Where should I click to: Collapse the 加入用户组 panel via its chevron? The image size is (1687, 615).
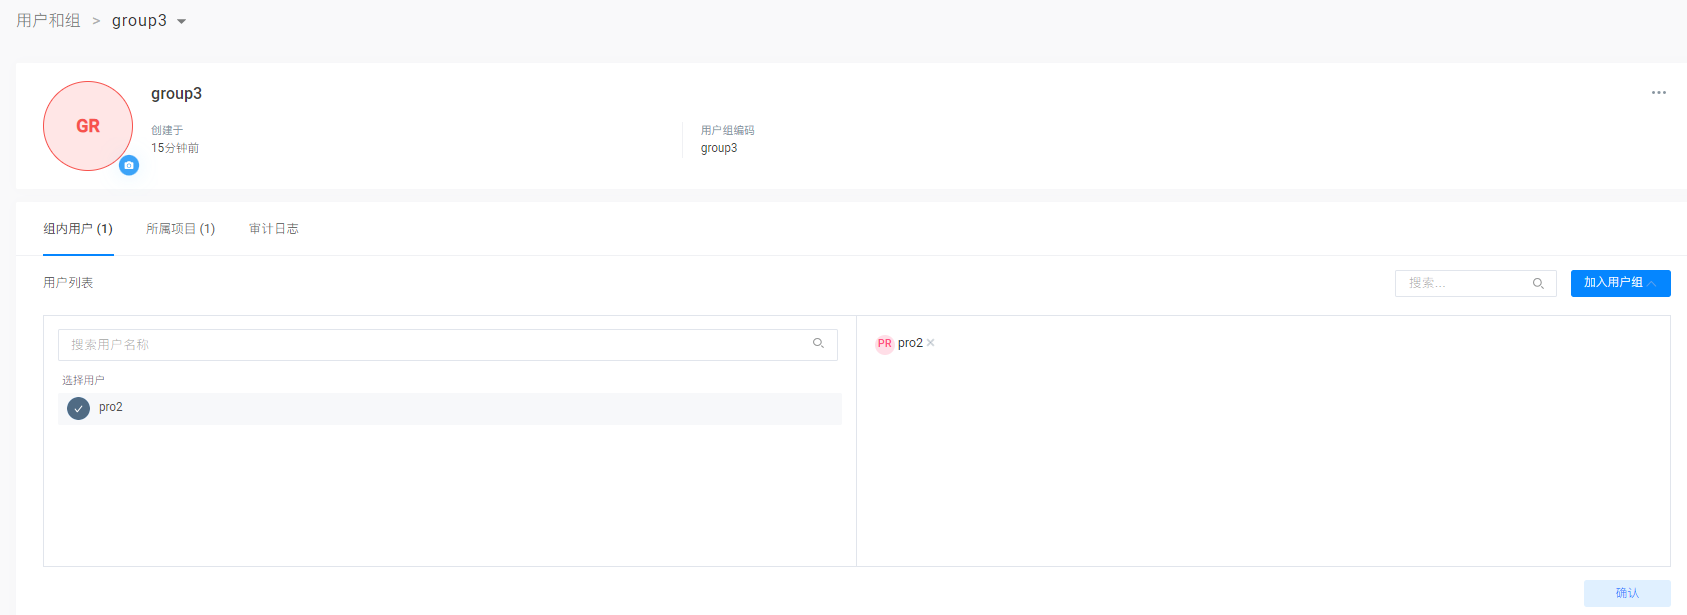tap(1653, 284)
